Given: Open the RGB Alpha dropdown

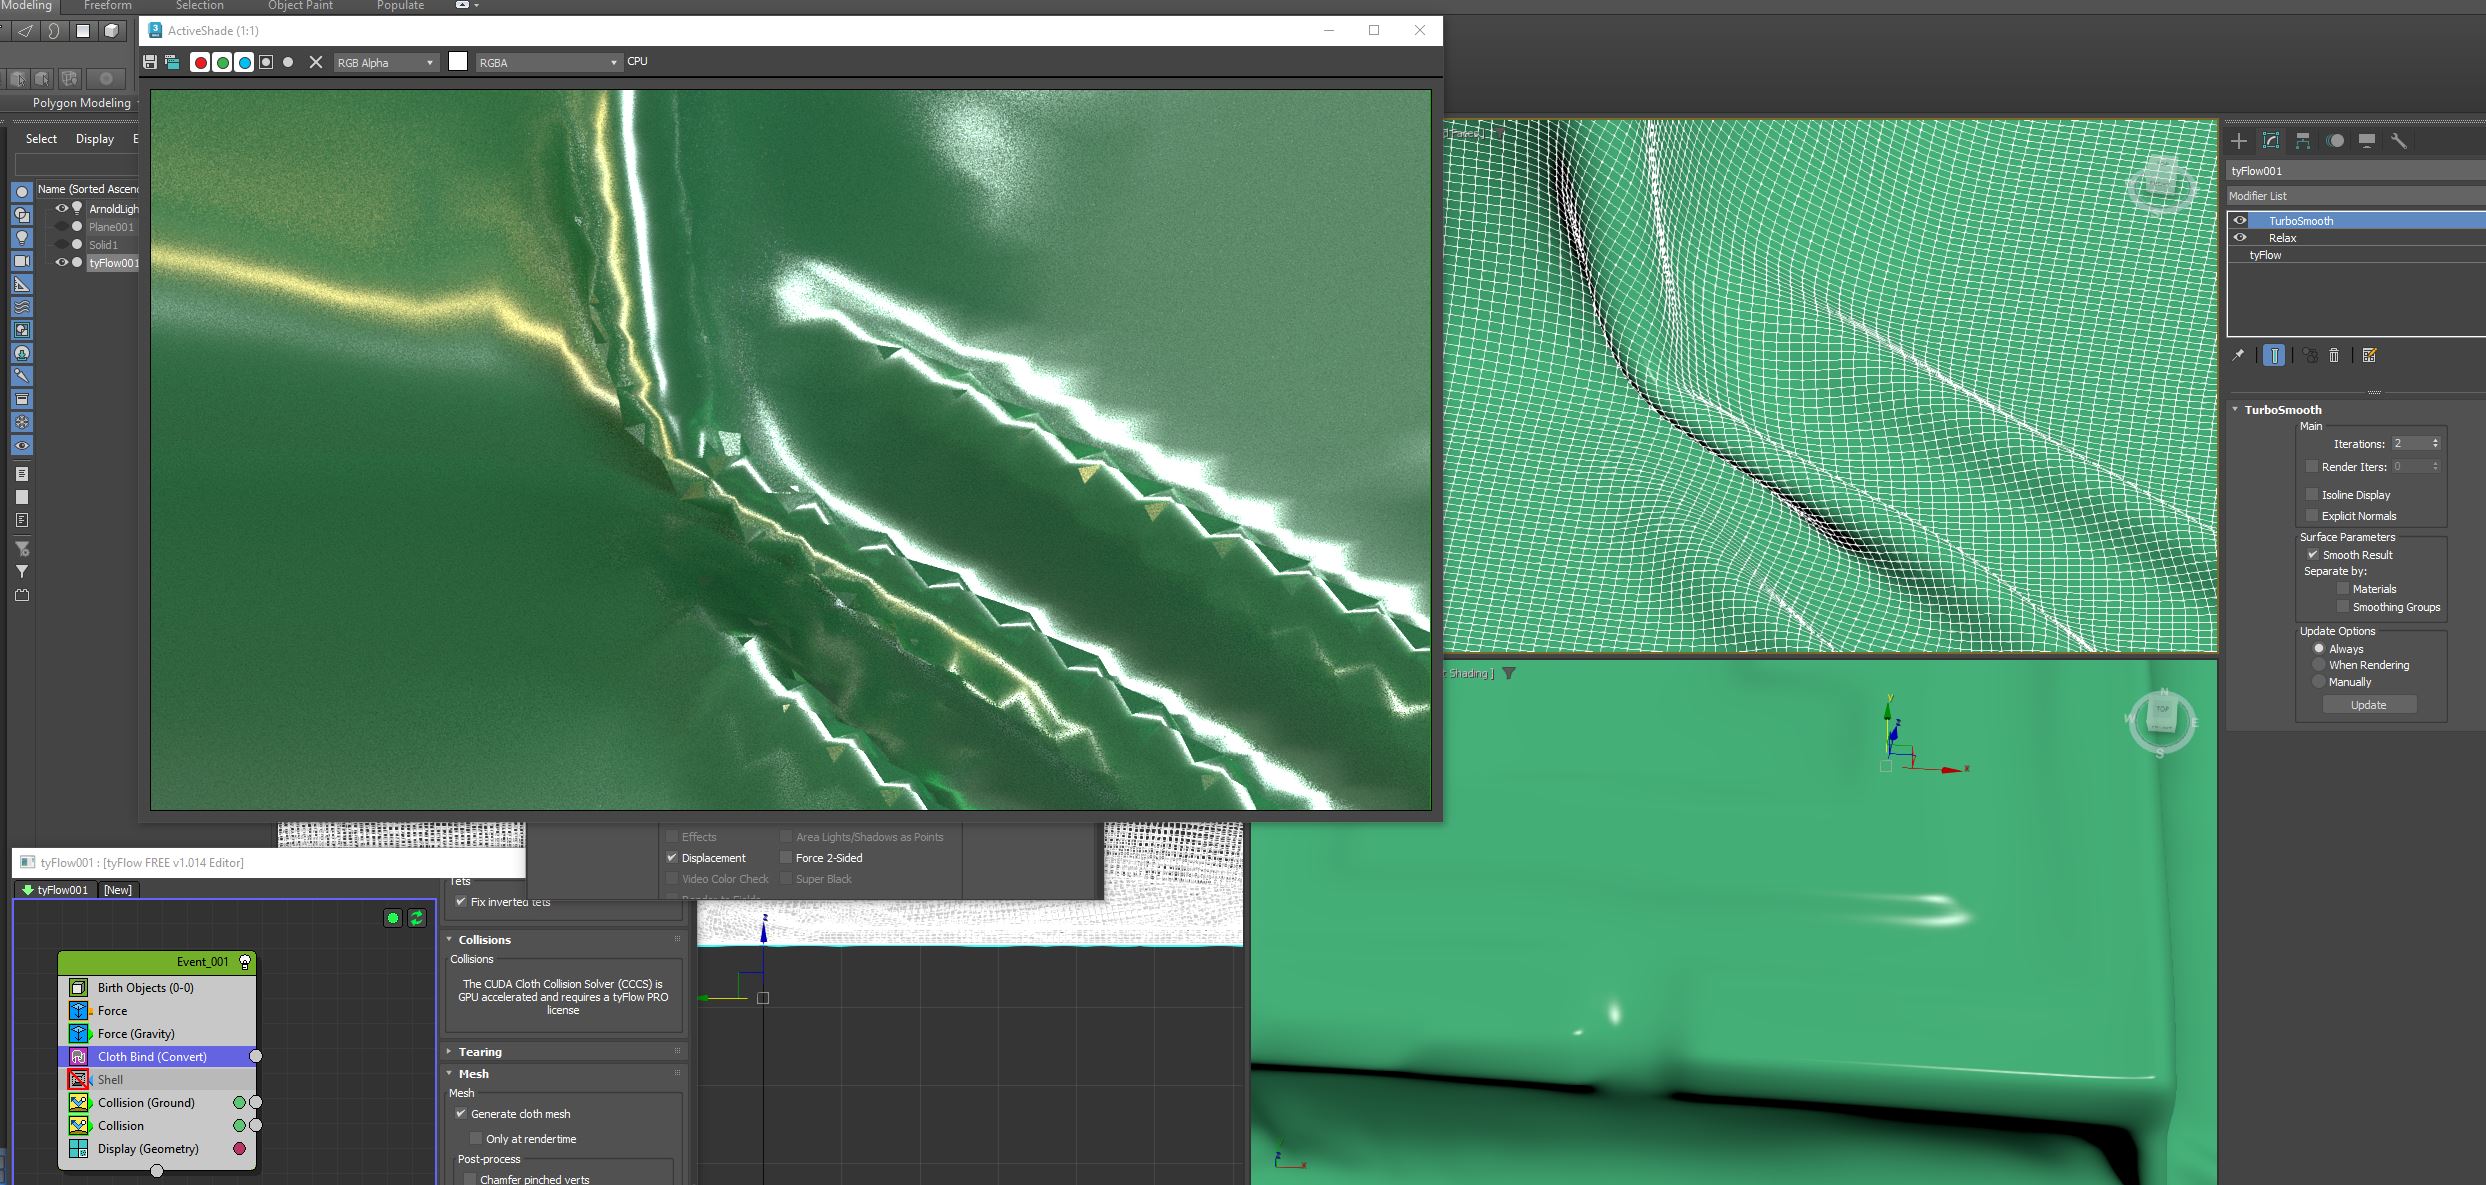Looking at the screenshot, I should [x=386, y=63].
